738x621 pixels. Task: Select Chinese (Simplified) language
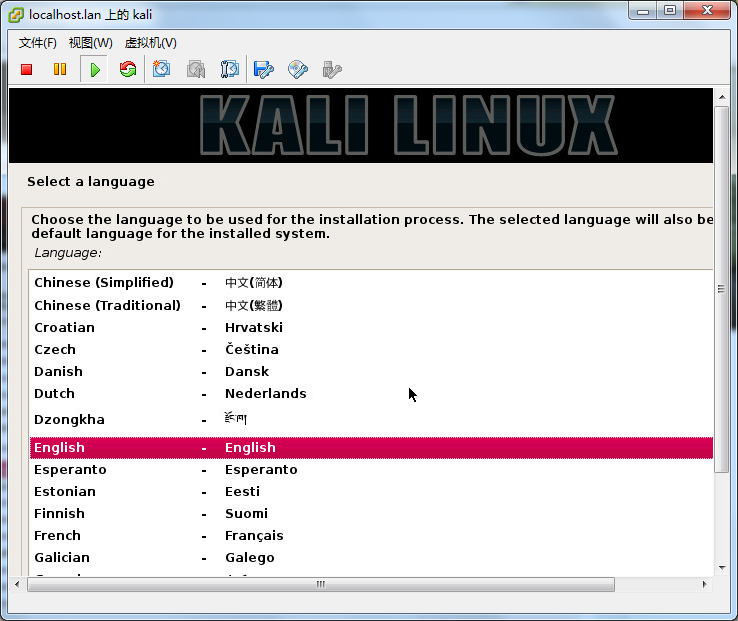371,282
